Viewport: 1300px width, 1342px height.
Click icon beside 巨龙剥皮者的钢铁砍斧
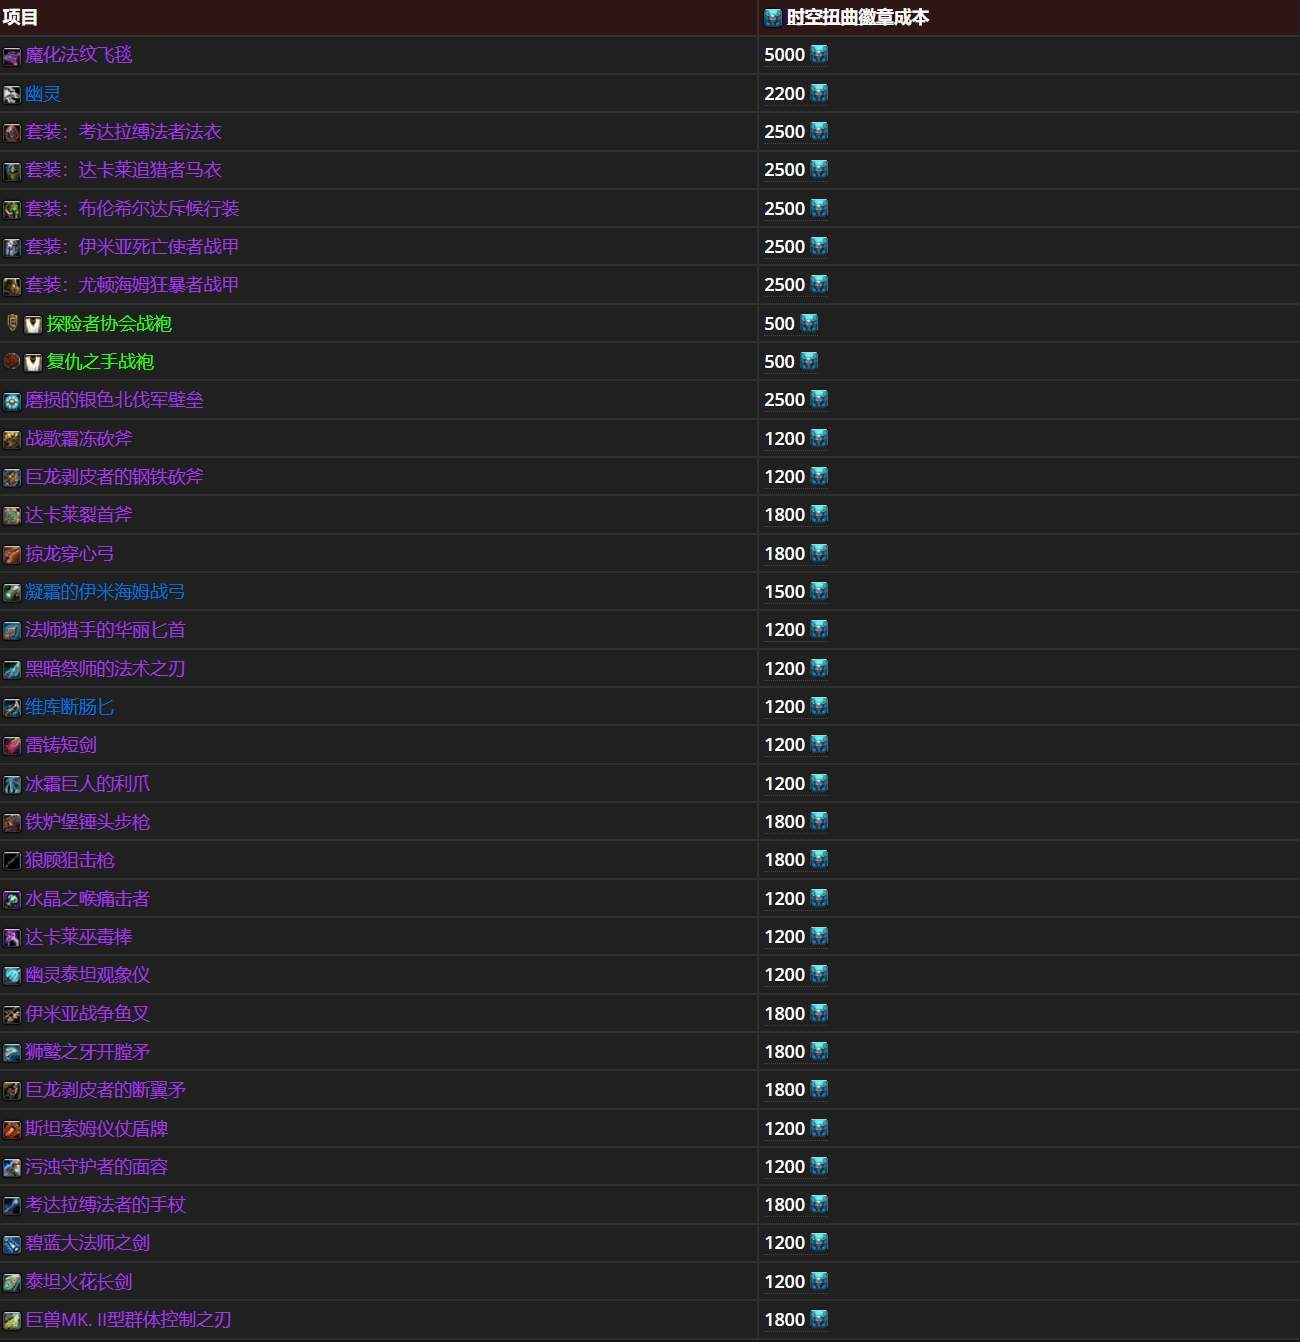12,478
